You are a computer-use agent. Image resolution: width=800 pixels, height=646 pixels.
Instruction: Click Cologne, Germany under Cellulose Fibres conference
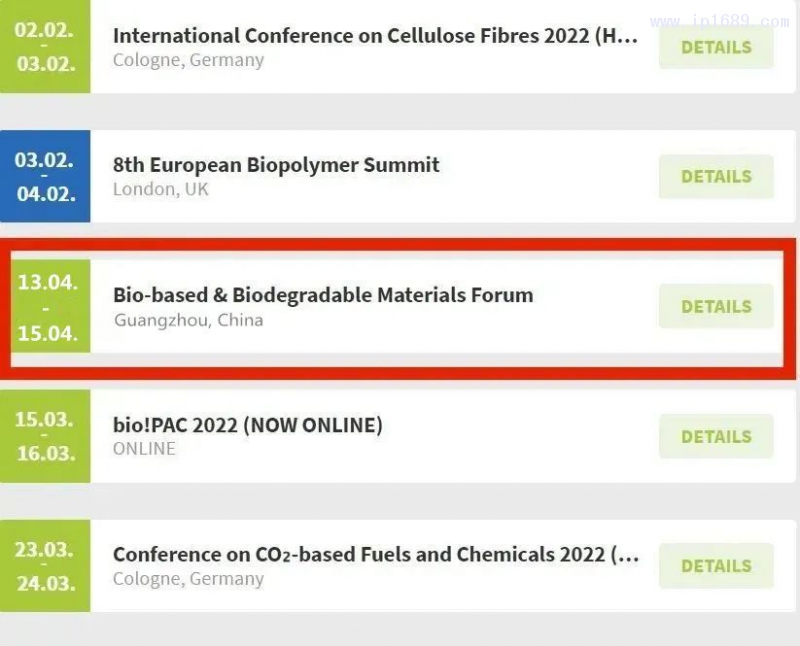coord(188,60)
